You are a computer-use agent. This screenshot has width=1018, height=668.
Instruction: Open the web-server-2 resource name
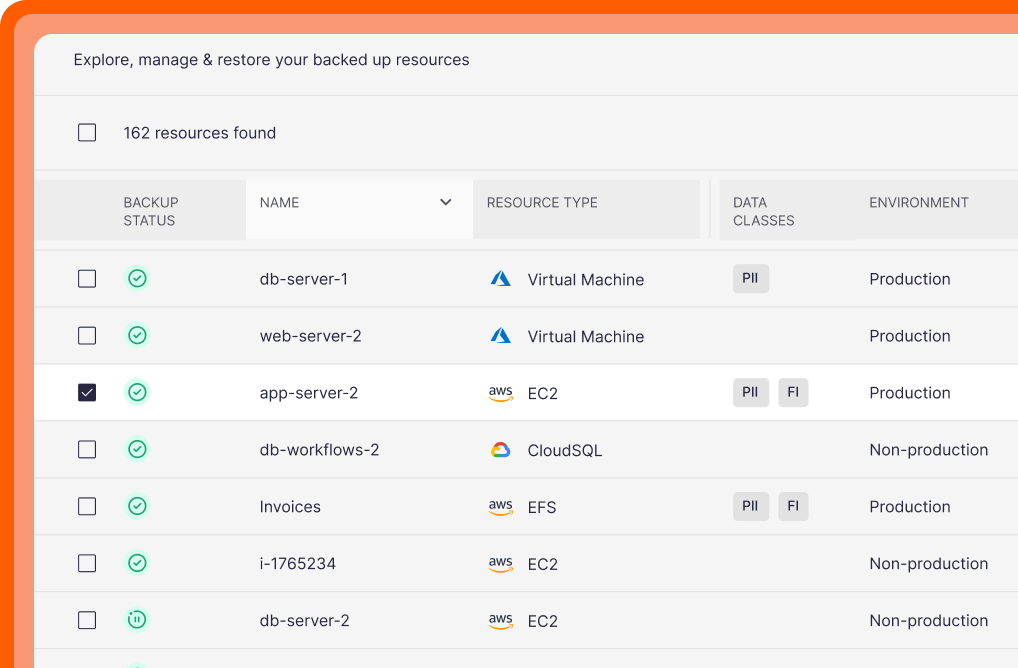(310, 336)
